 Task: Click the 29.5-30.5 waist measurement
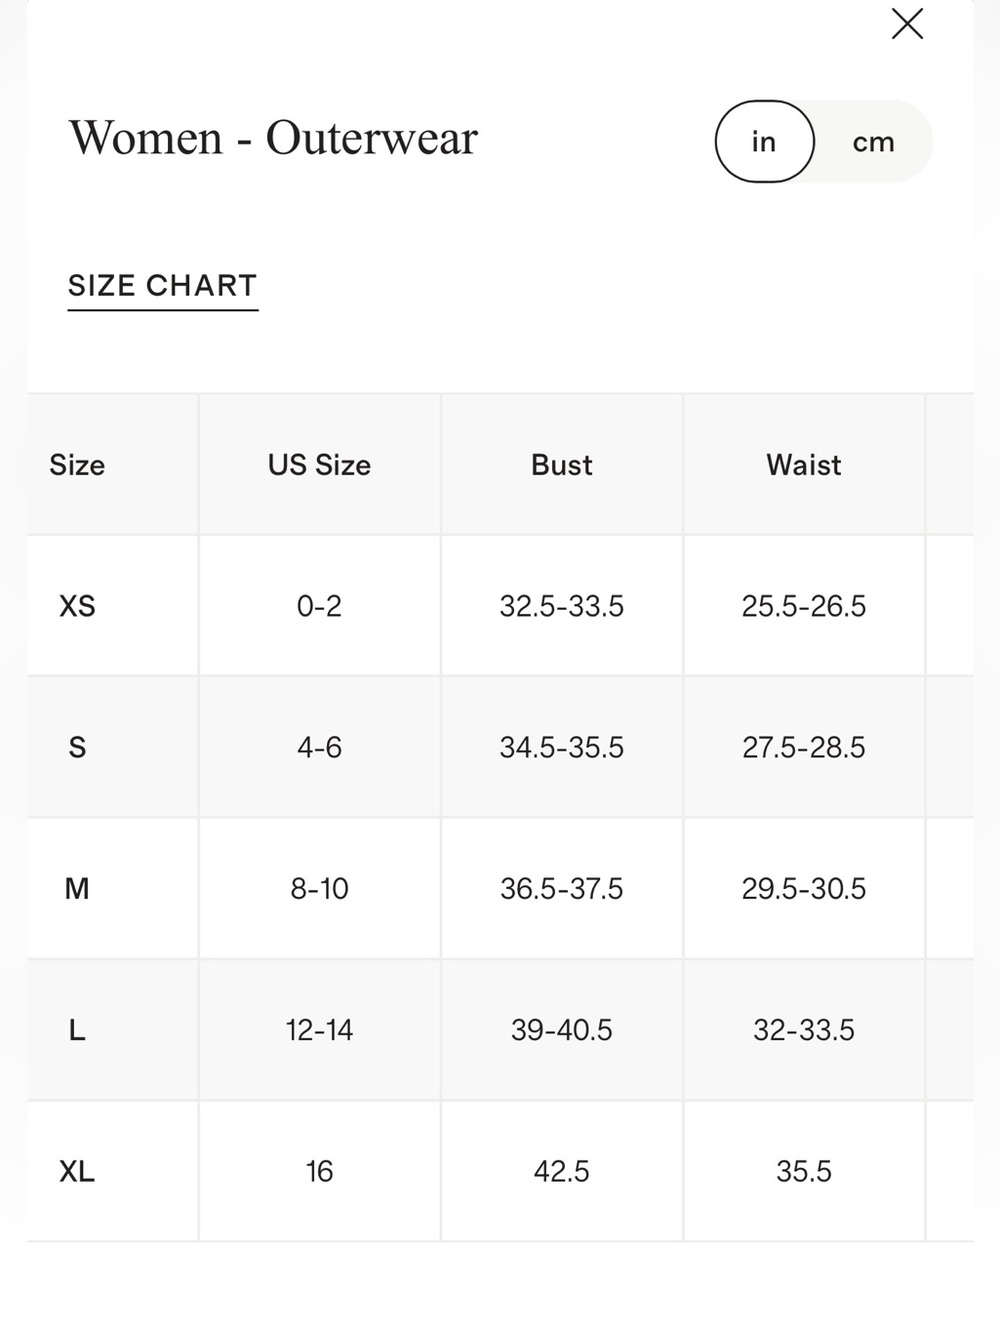pos(804,888)
